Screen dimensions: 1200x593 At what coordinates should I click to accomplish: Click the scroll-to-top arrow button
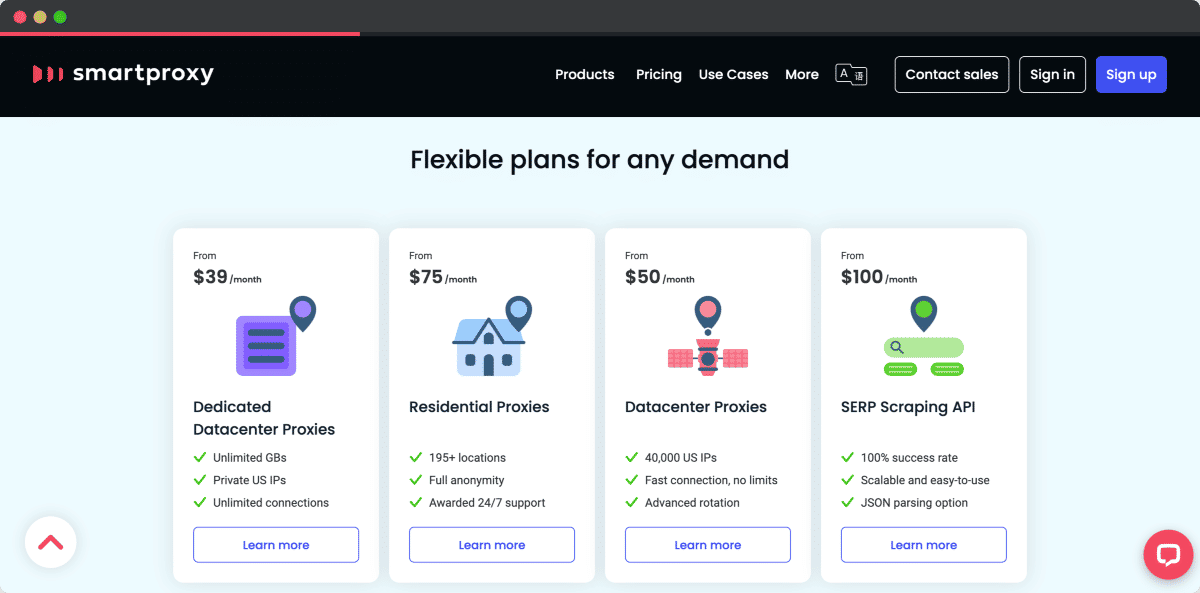pos(50,541)
